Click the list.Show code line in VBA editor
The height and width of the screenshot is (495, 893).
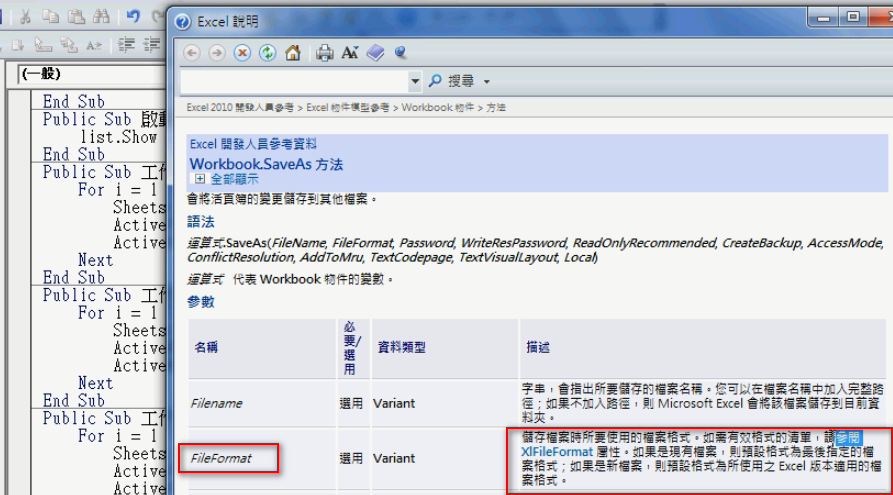[118, 137]
